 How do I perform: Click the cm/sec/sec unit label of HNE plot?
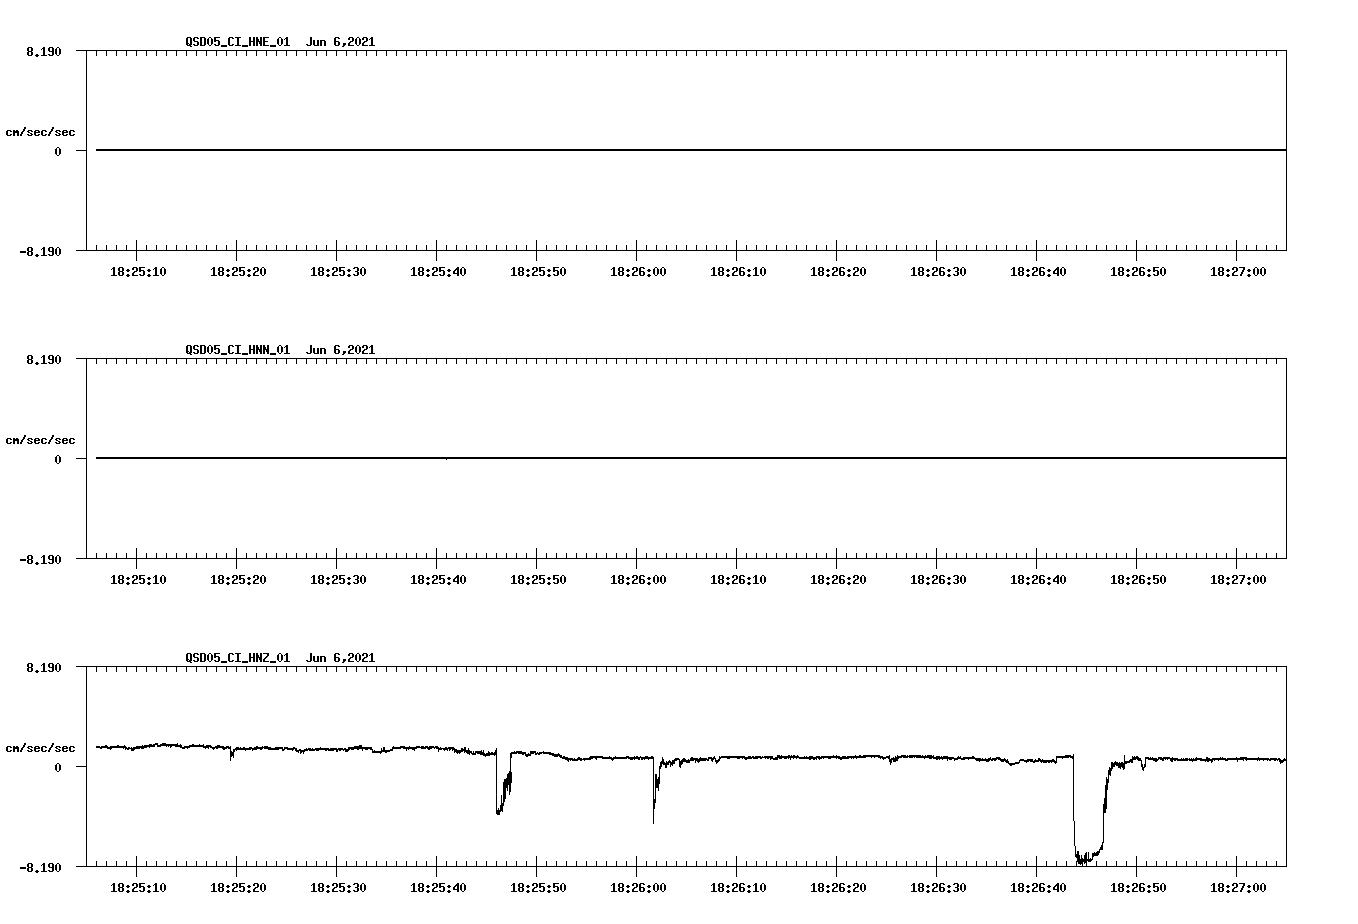[40, 132]
